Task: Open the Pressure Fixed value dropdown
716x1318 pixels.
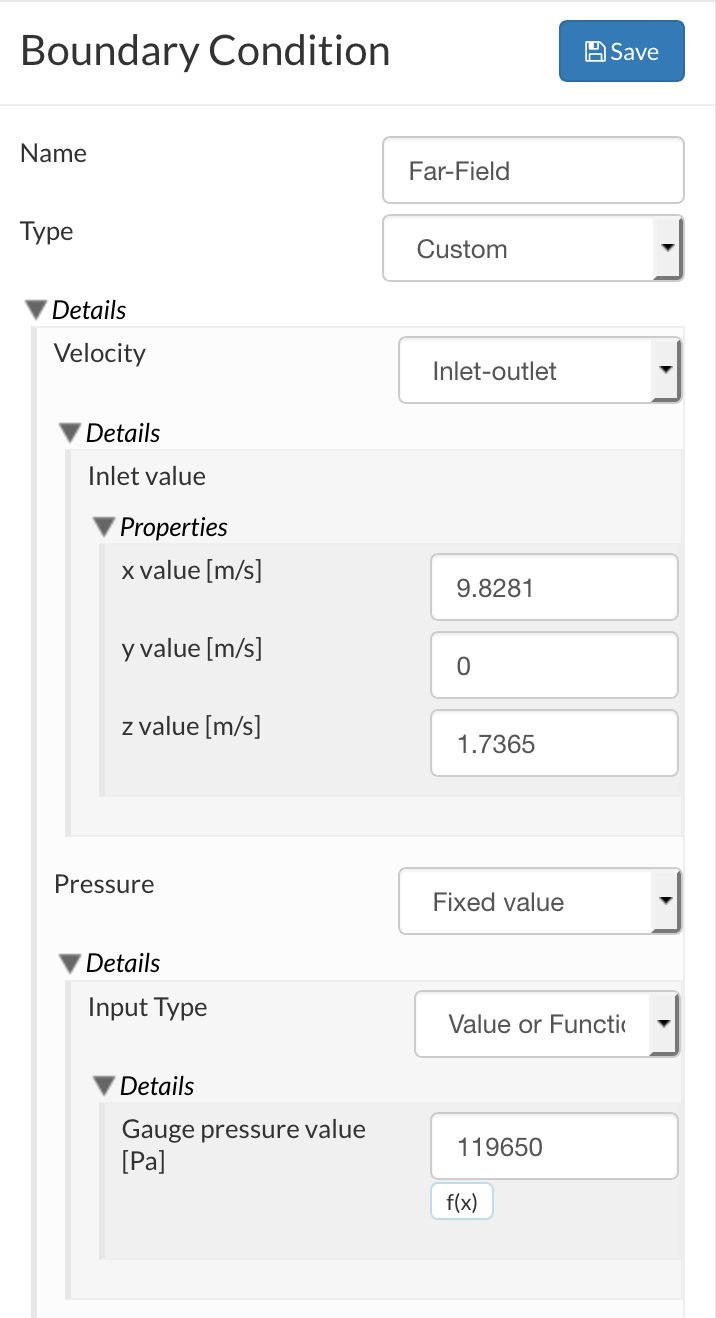Action: click(525, 902)
